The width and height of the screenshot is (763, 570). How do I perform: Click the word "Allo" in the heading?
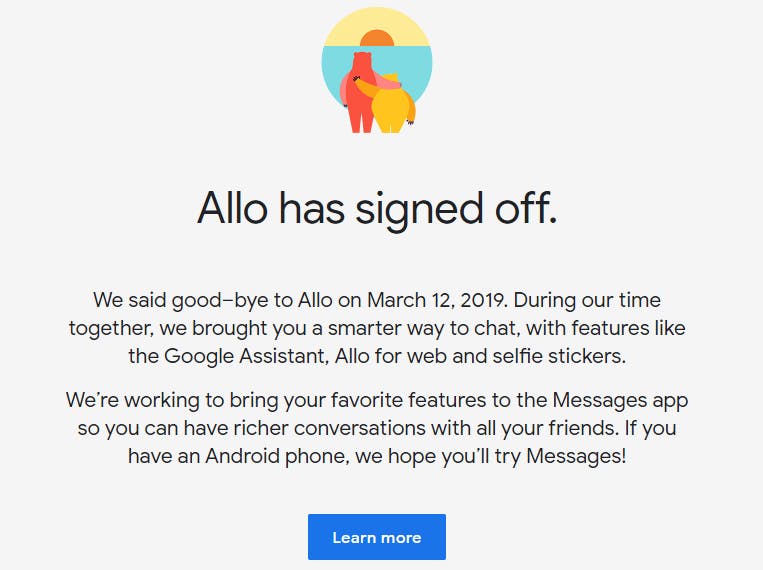coord(233,208)
